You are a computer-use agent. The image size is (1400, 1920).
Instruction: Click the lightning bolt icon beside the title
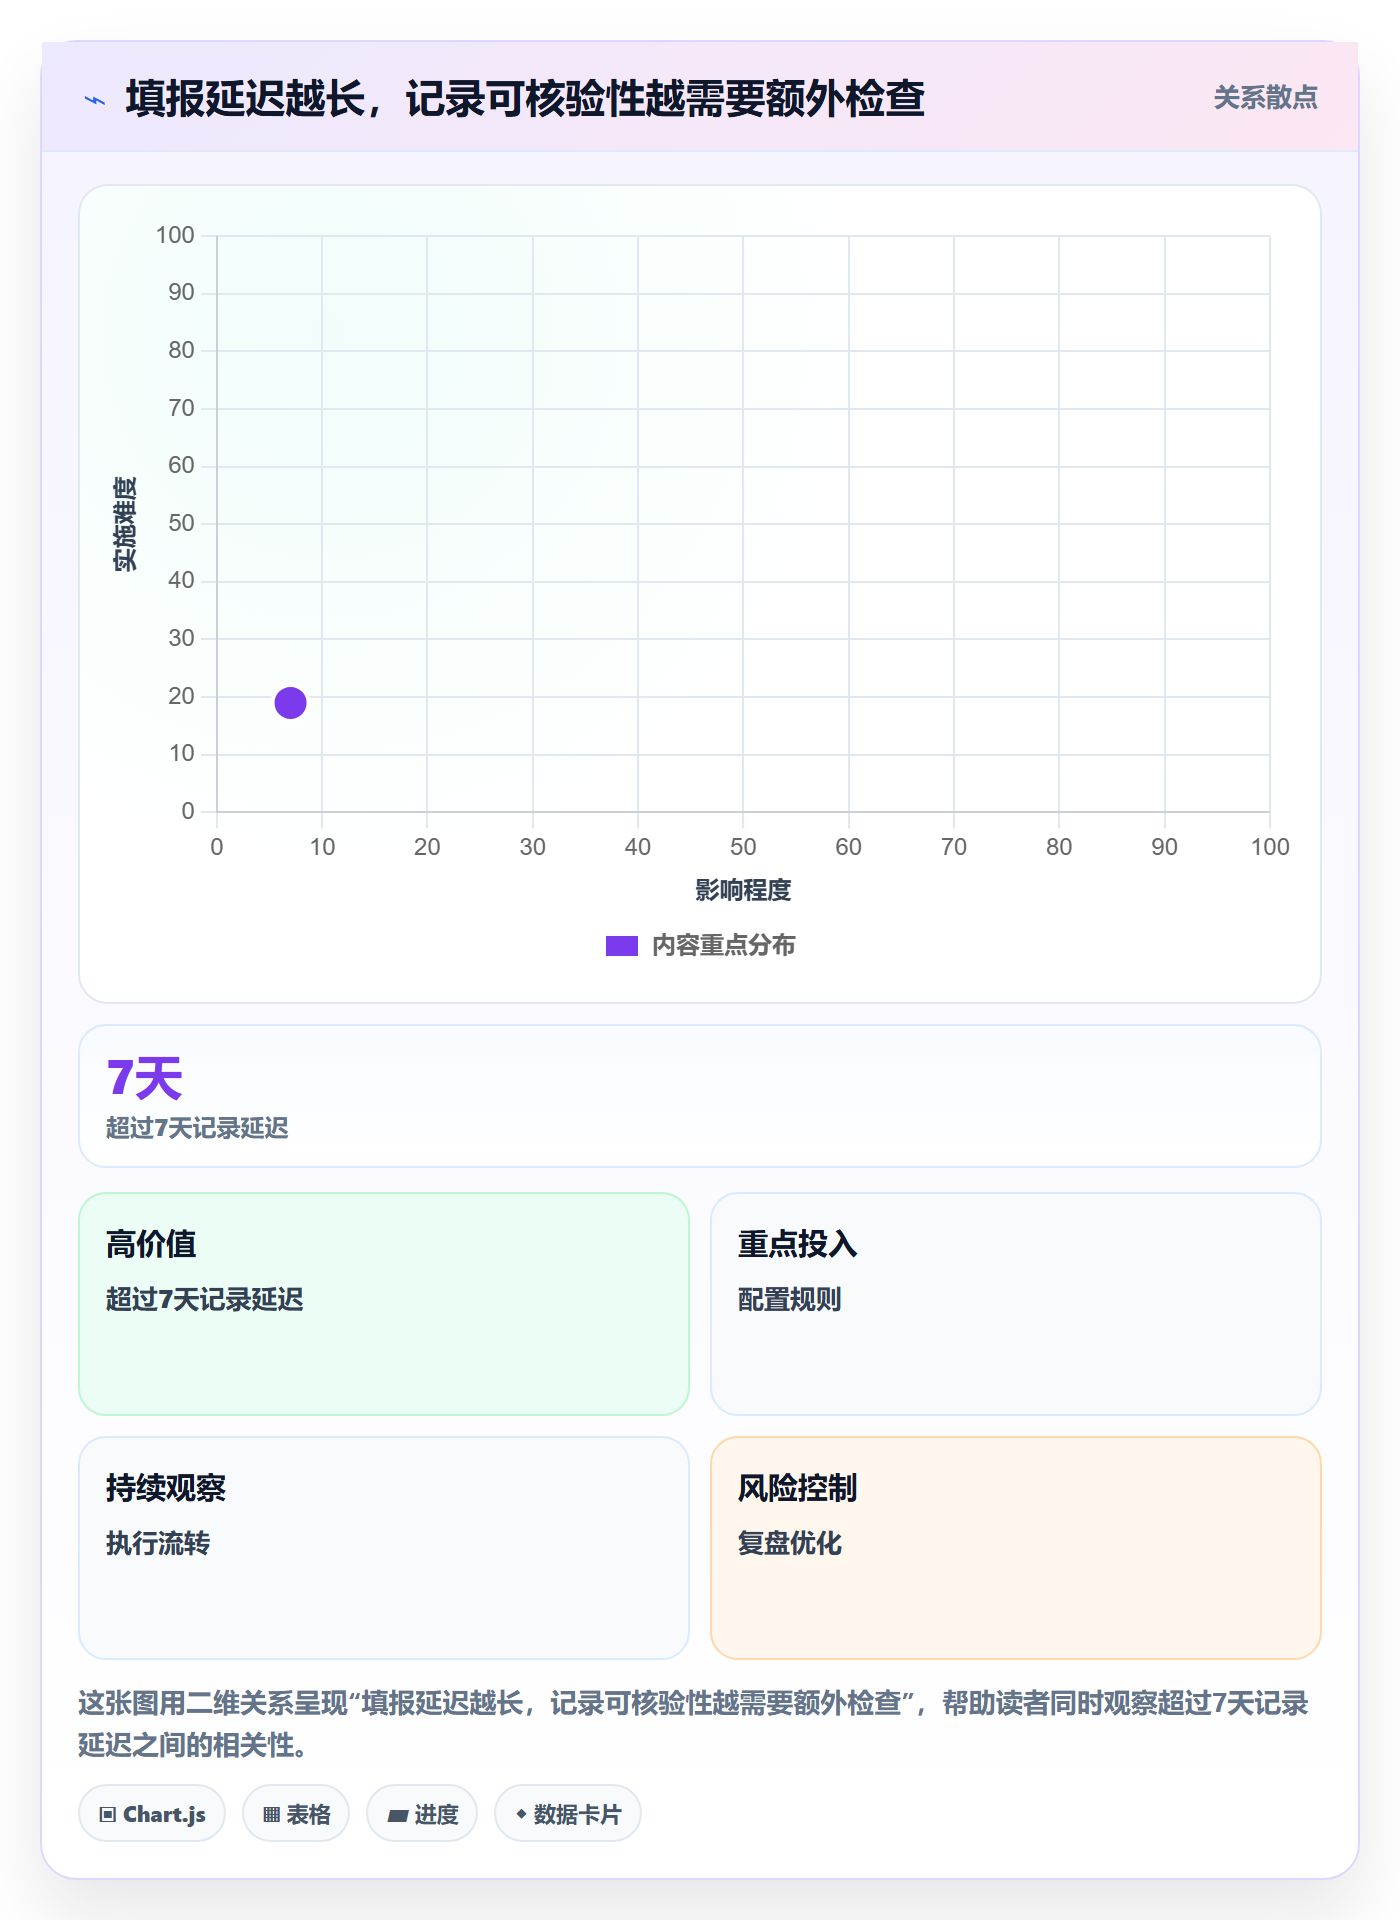[95, 100]
